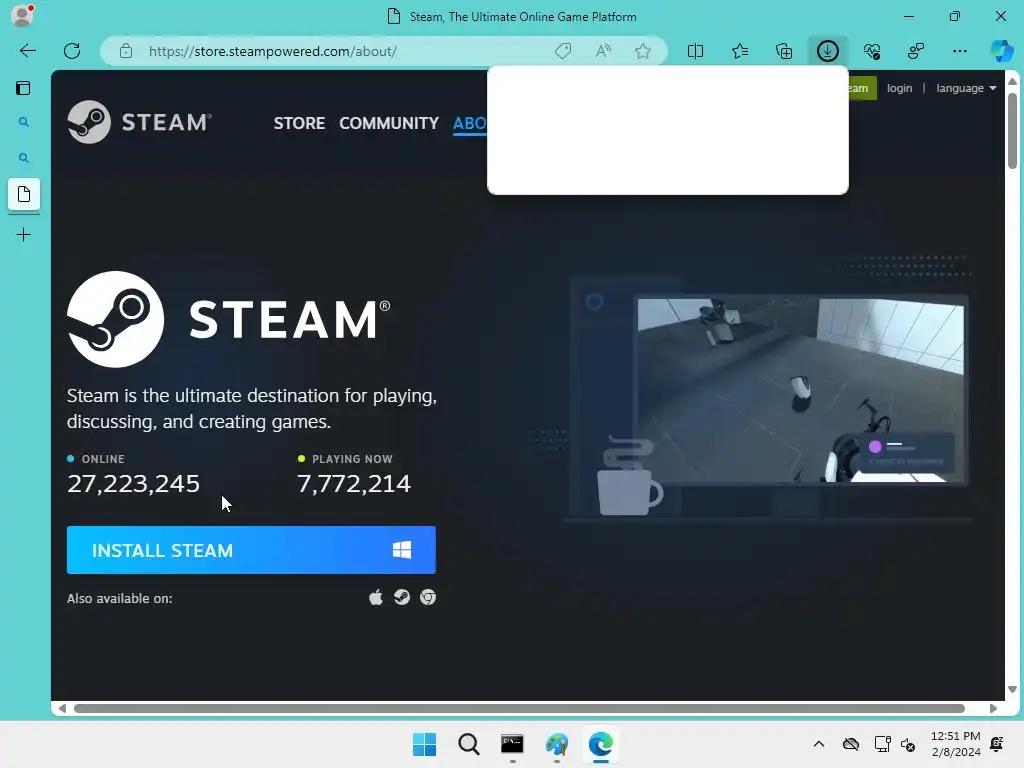Image resolution: width=1024 pixels, height=768 pixels.
Task: Open the browser profile avatar
Action: coord(22,16)
